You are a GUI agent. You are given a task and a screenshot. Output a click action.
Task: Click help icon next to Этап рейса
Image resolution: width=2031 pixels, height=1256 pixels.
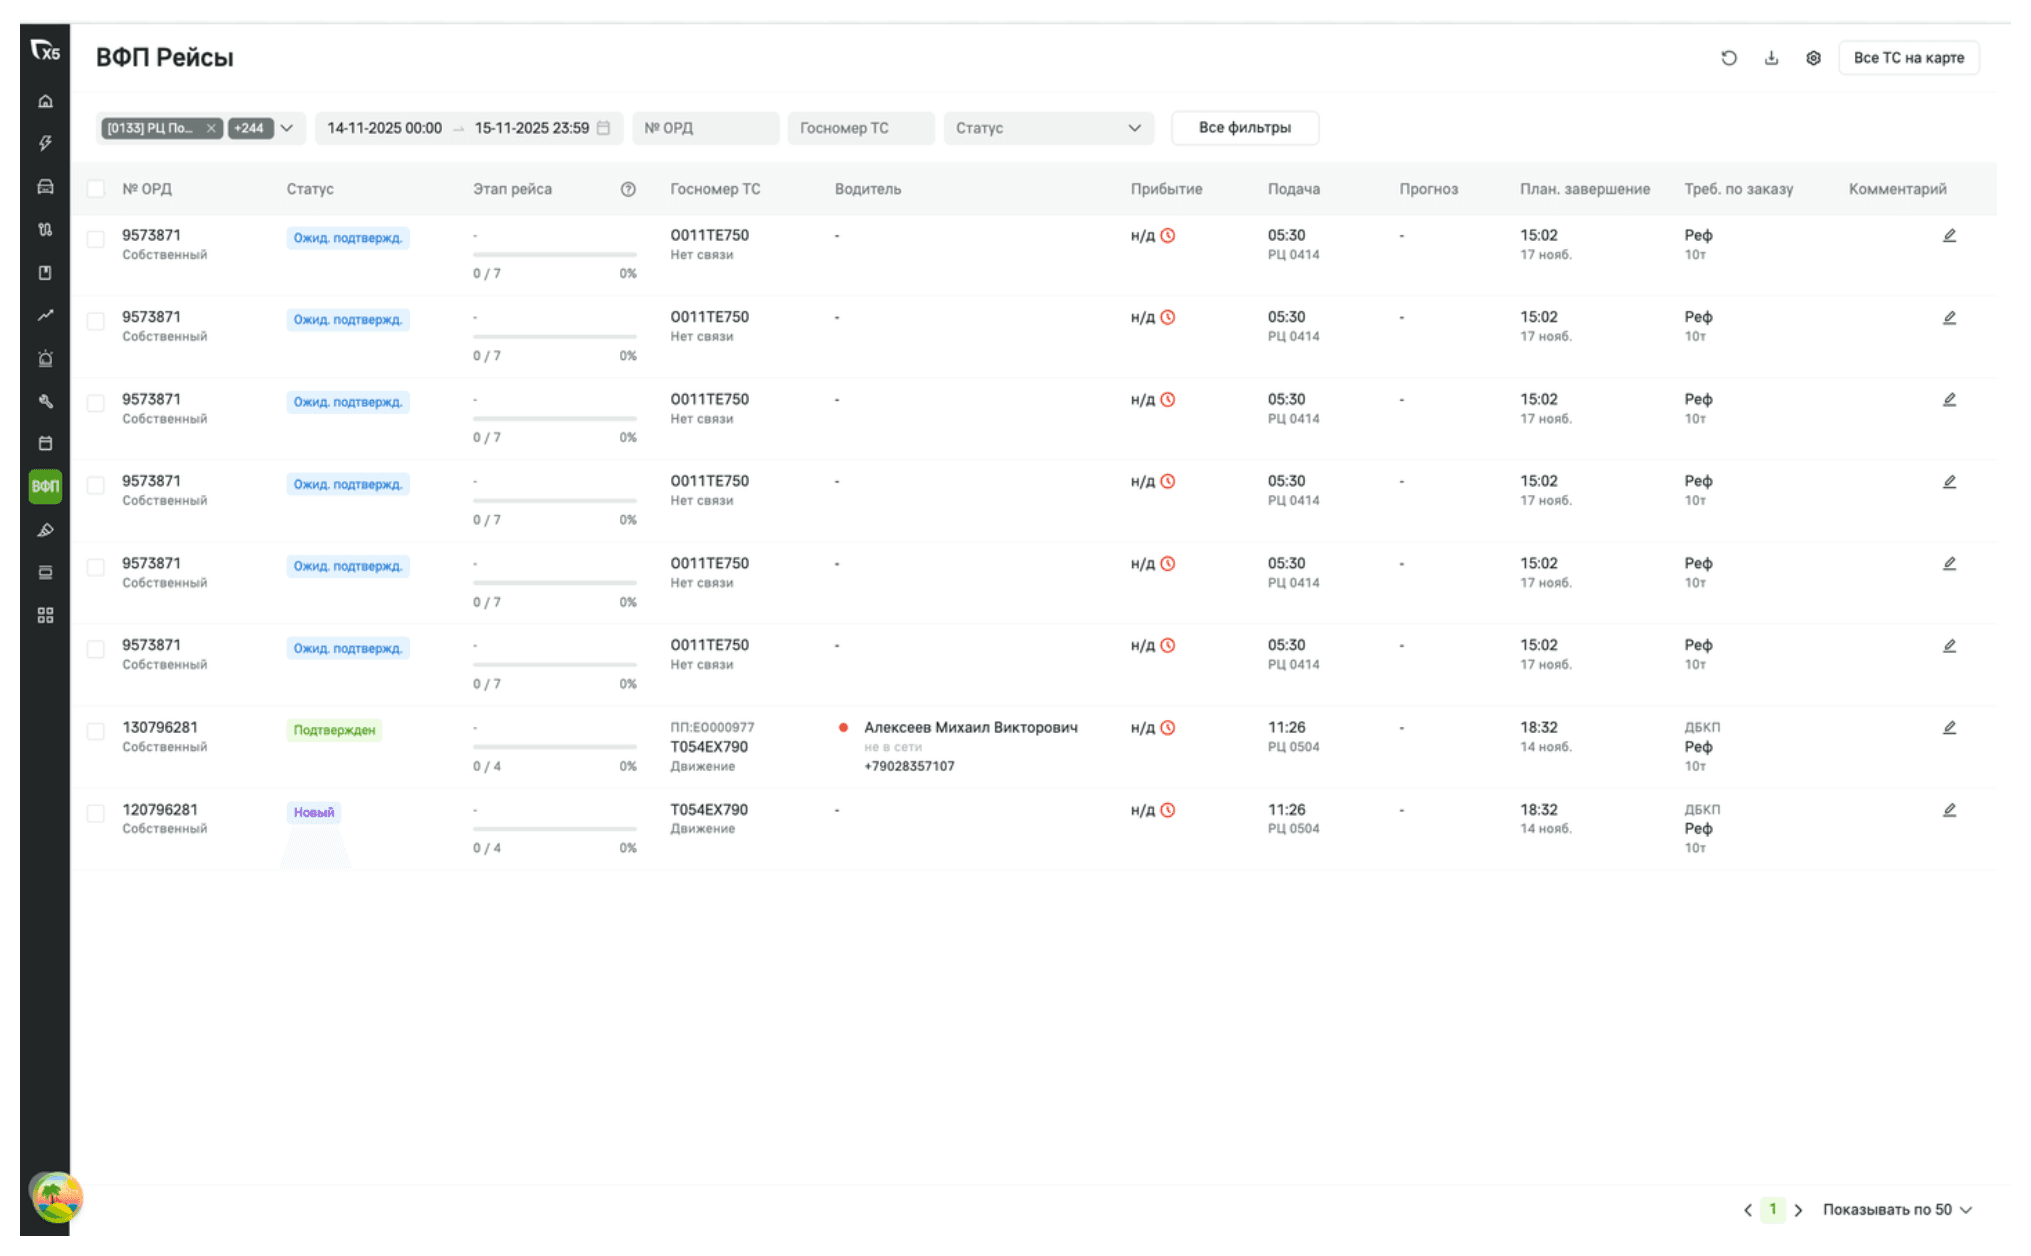628,189
